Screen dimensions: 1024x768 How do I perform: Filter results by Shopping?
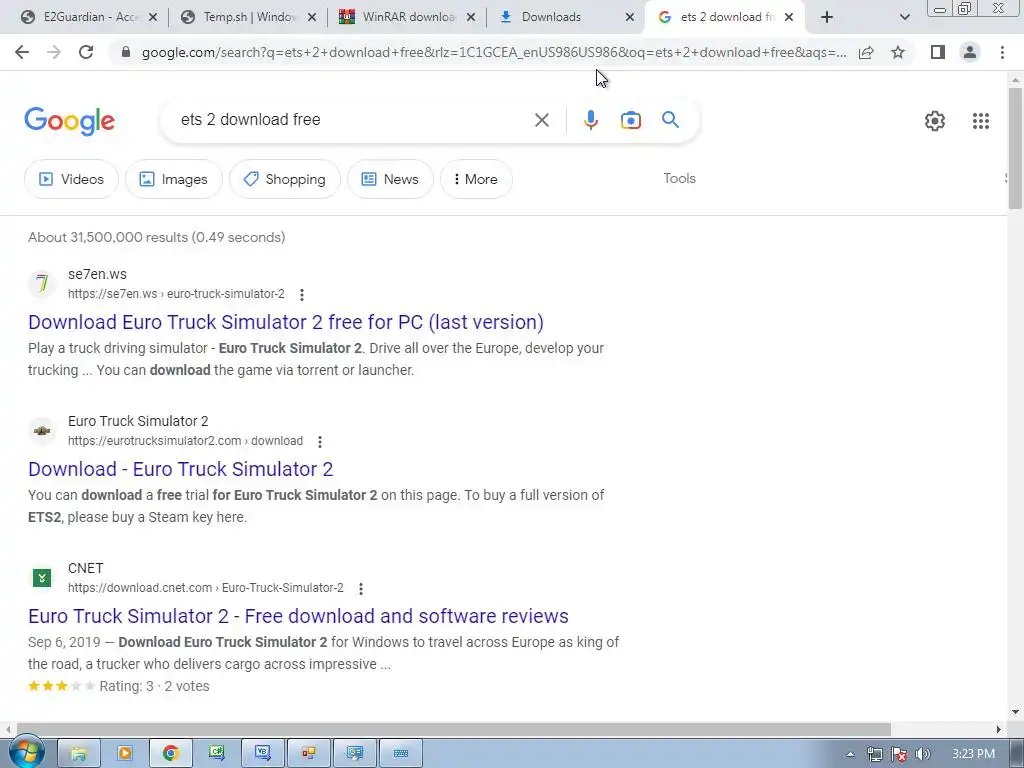coord(285,179)
